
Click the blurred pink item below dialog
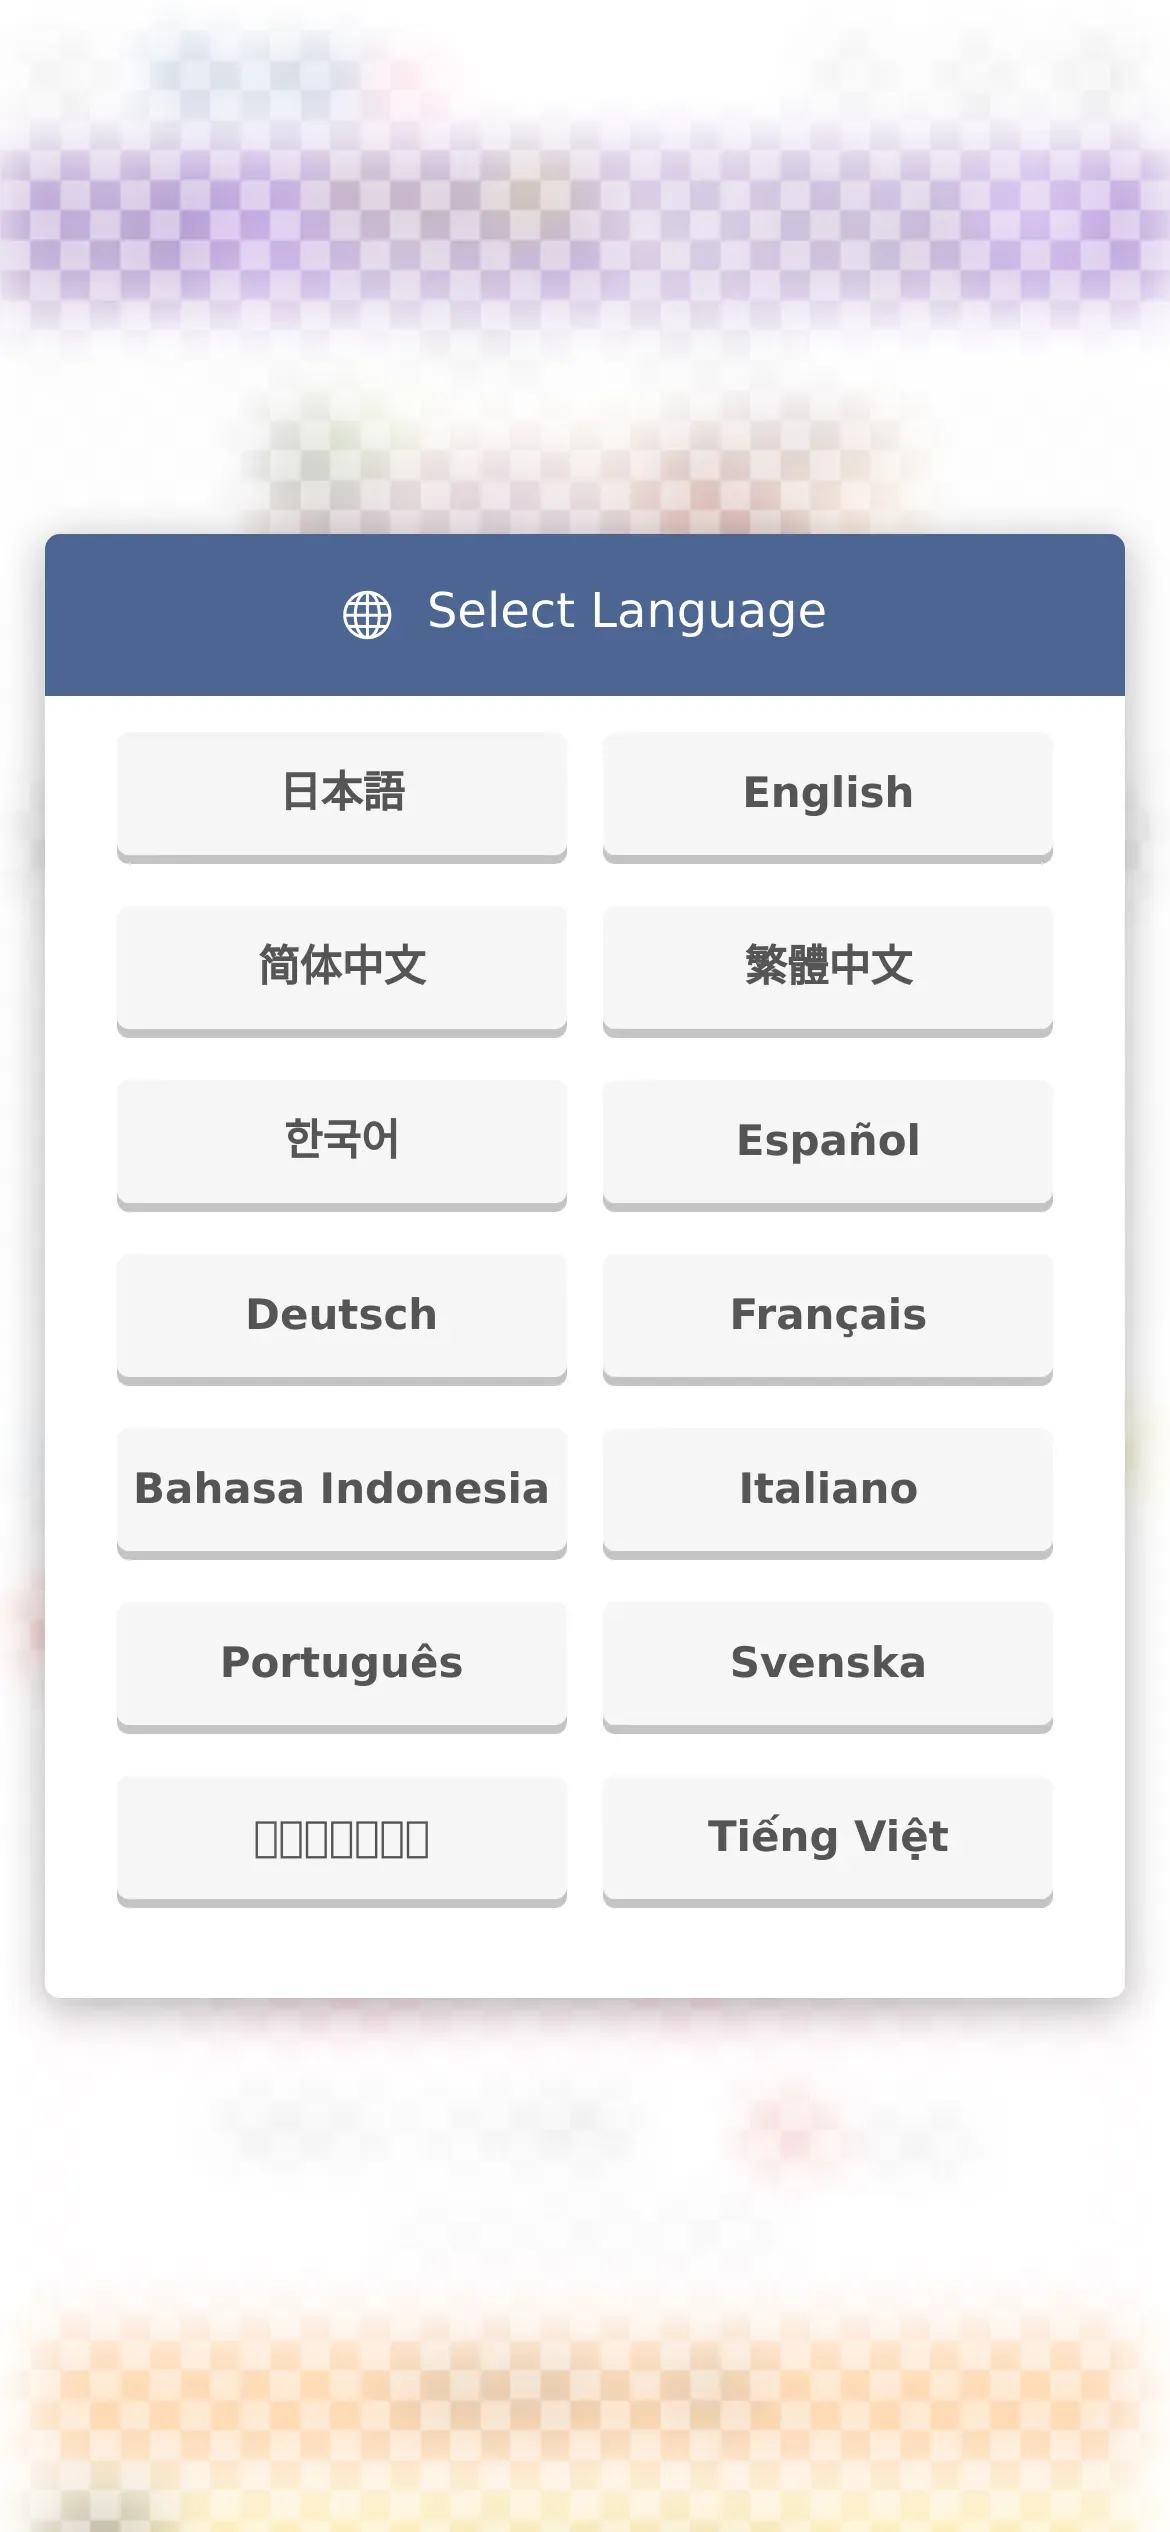click(790, 2130)
